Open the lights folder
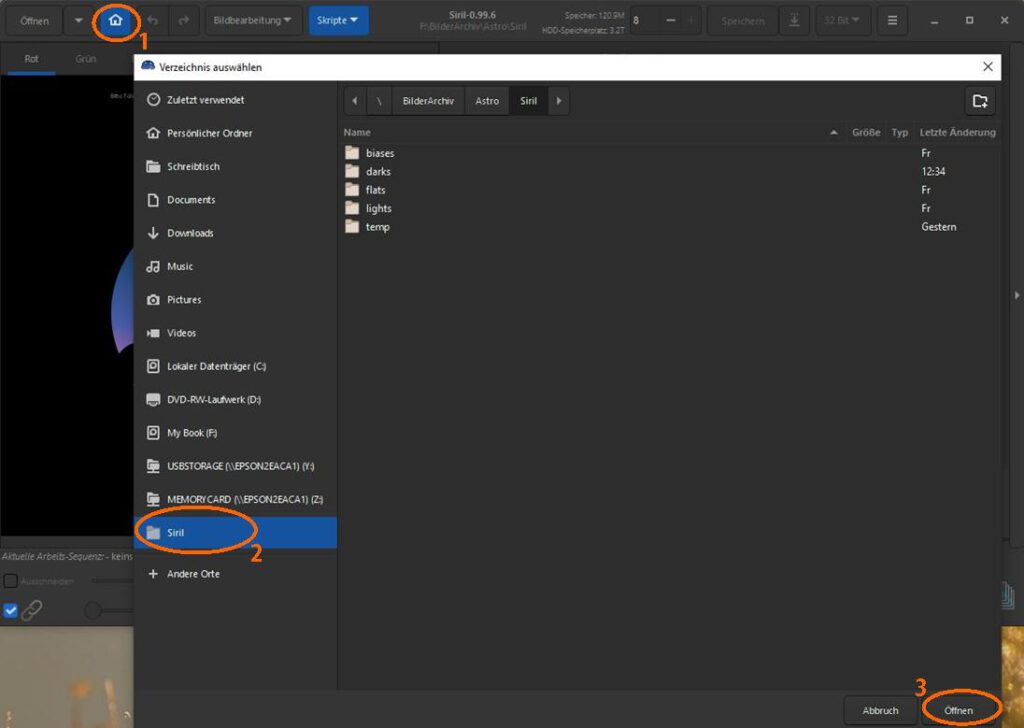1024x728 pixels. click(378, 208)
